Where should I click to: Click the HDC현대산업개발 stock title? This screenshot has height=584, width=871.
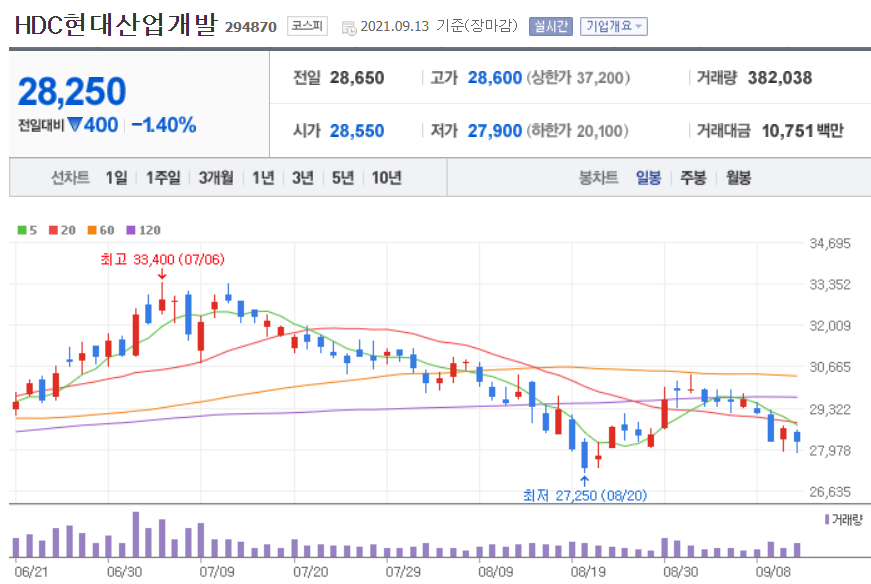point(116,26)
